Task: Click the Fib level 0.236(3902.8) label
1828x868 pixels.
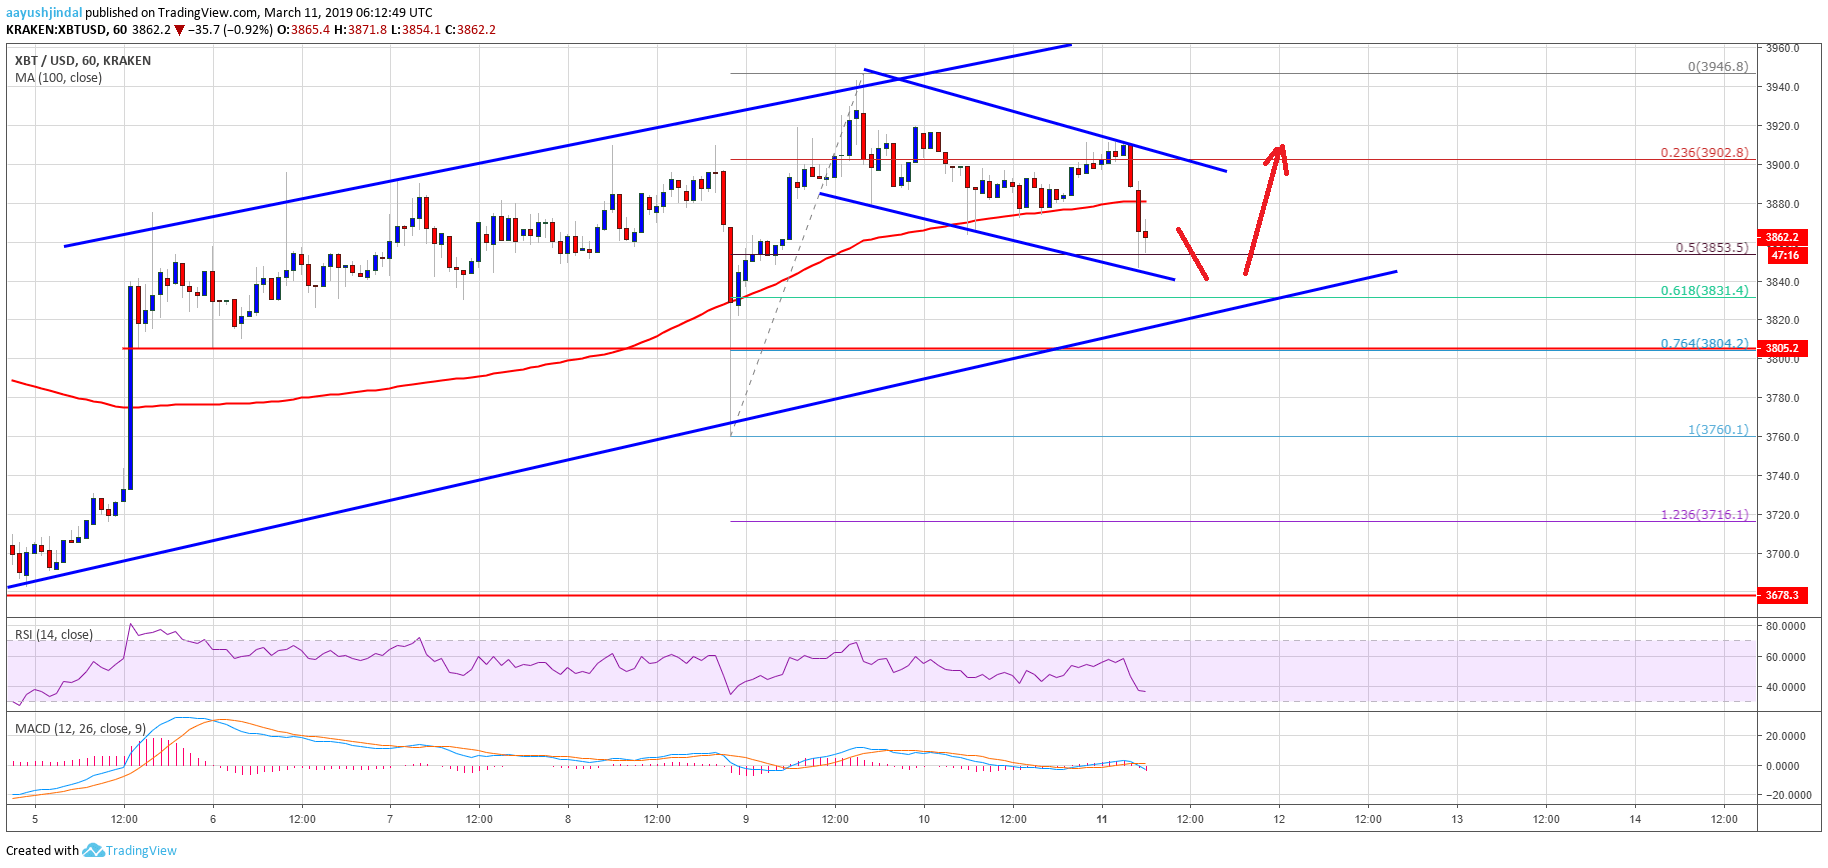Action: 1705,153
